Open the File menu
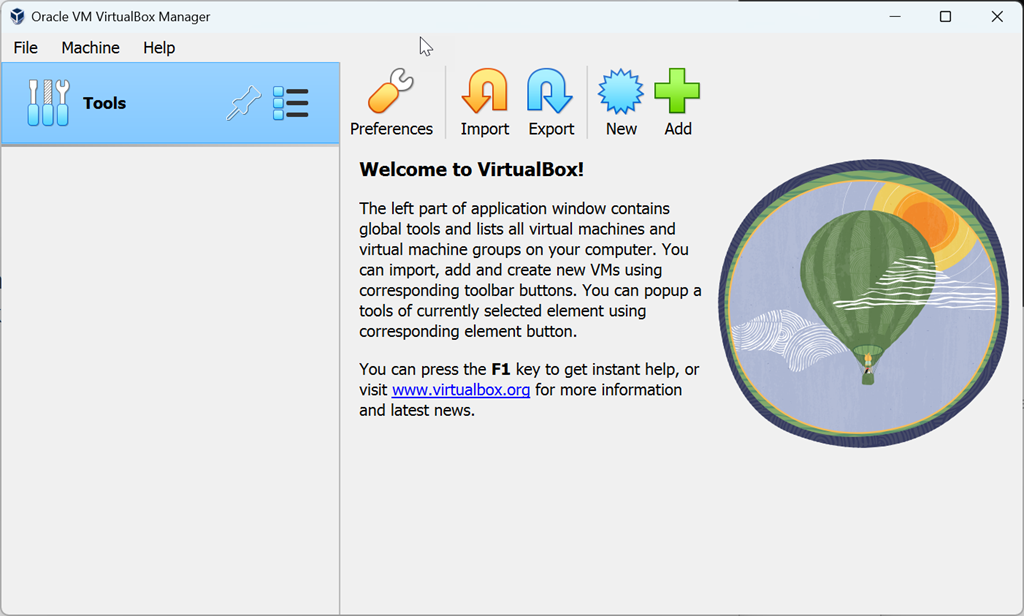1024x616 pixels. pos(25,48)
